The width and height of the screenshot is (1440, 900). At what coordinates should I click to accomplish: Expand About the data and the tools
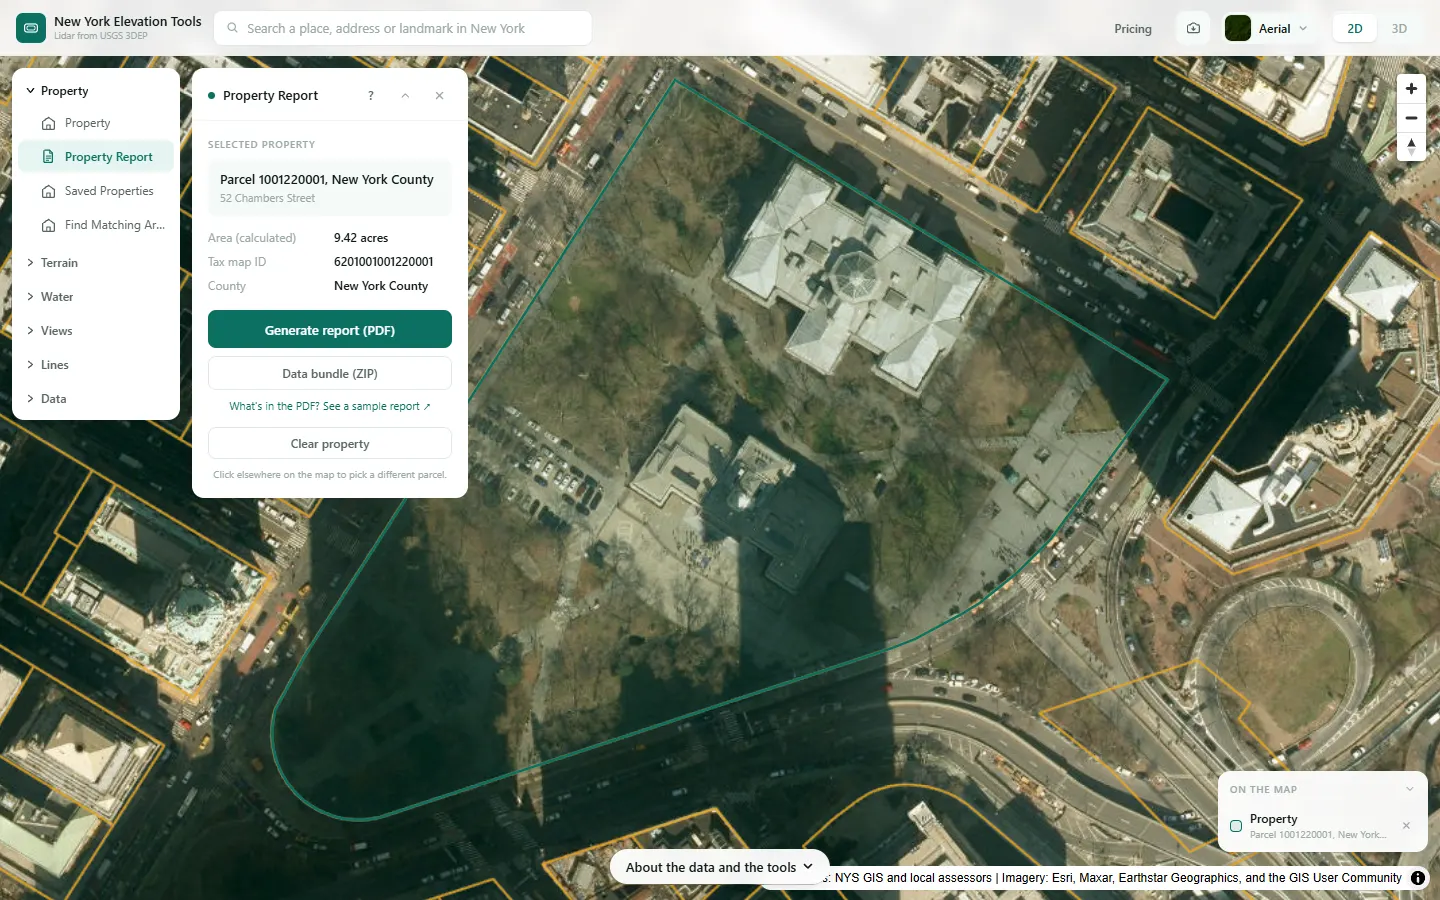pos(720,867)
